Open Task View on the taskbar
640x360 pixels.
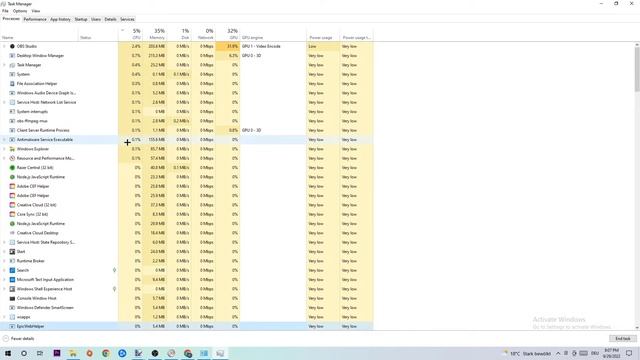40,353
